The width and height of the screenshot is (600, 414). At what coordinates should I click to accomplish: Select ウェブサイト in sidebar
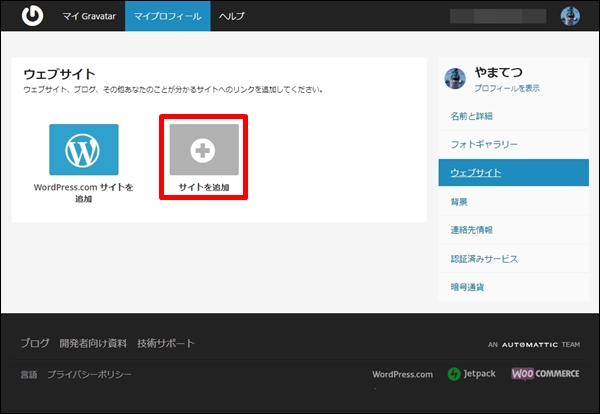click(x=514, y=173)
